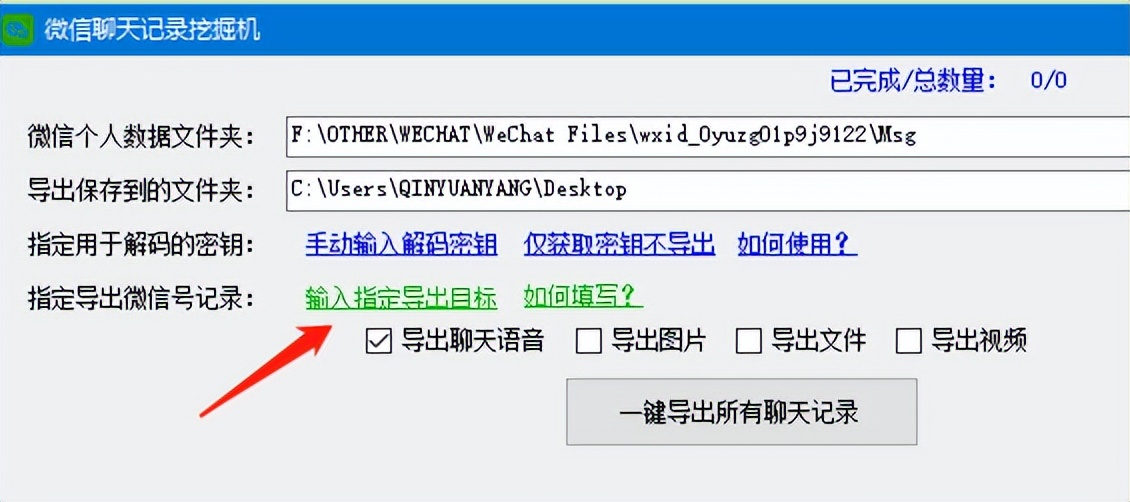Open the 手动输入解码密钥 link
The height and width of the screenshot is (502, 1130).
(401, 245)
